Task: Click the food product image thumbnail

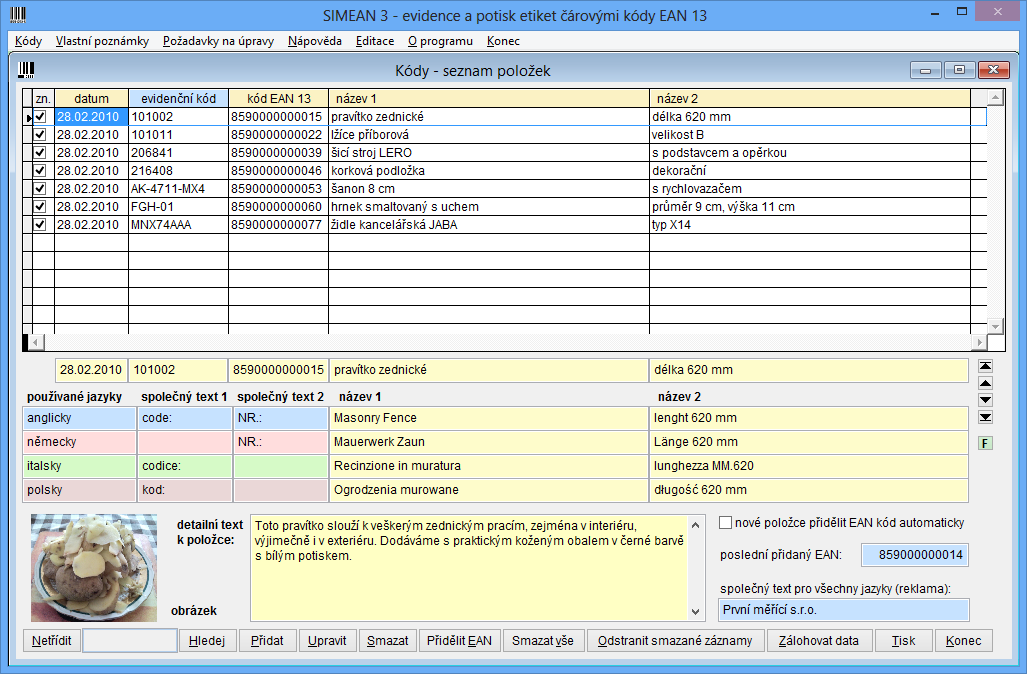Action: coord(94,567)
